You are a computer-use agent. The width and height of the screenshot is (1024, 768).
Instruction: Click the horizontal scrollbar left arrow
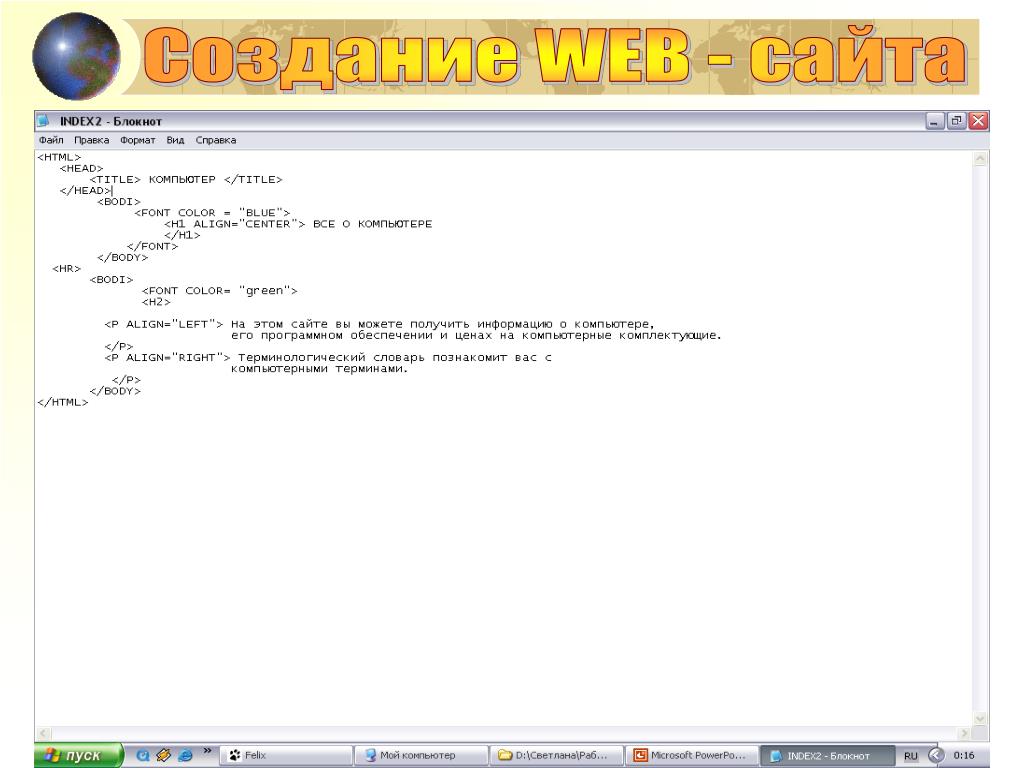pyautogui.click(x=44, y=733)
